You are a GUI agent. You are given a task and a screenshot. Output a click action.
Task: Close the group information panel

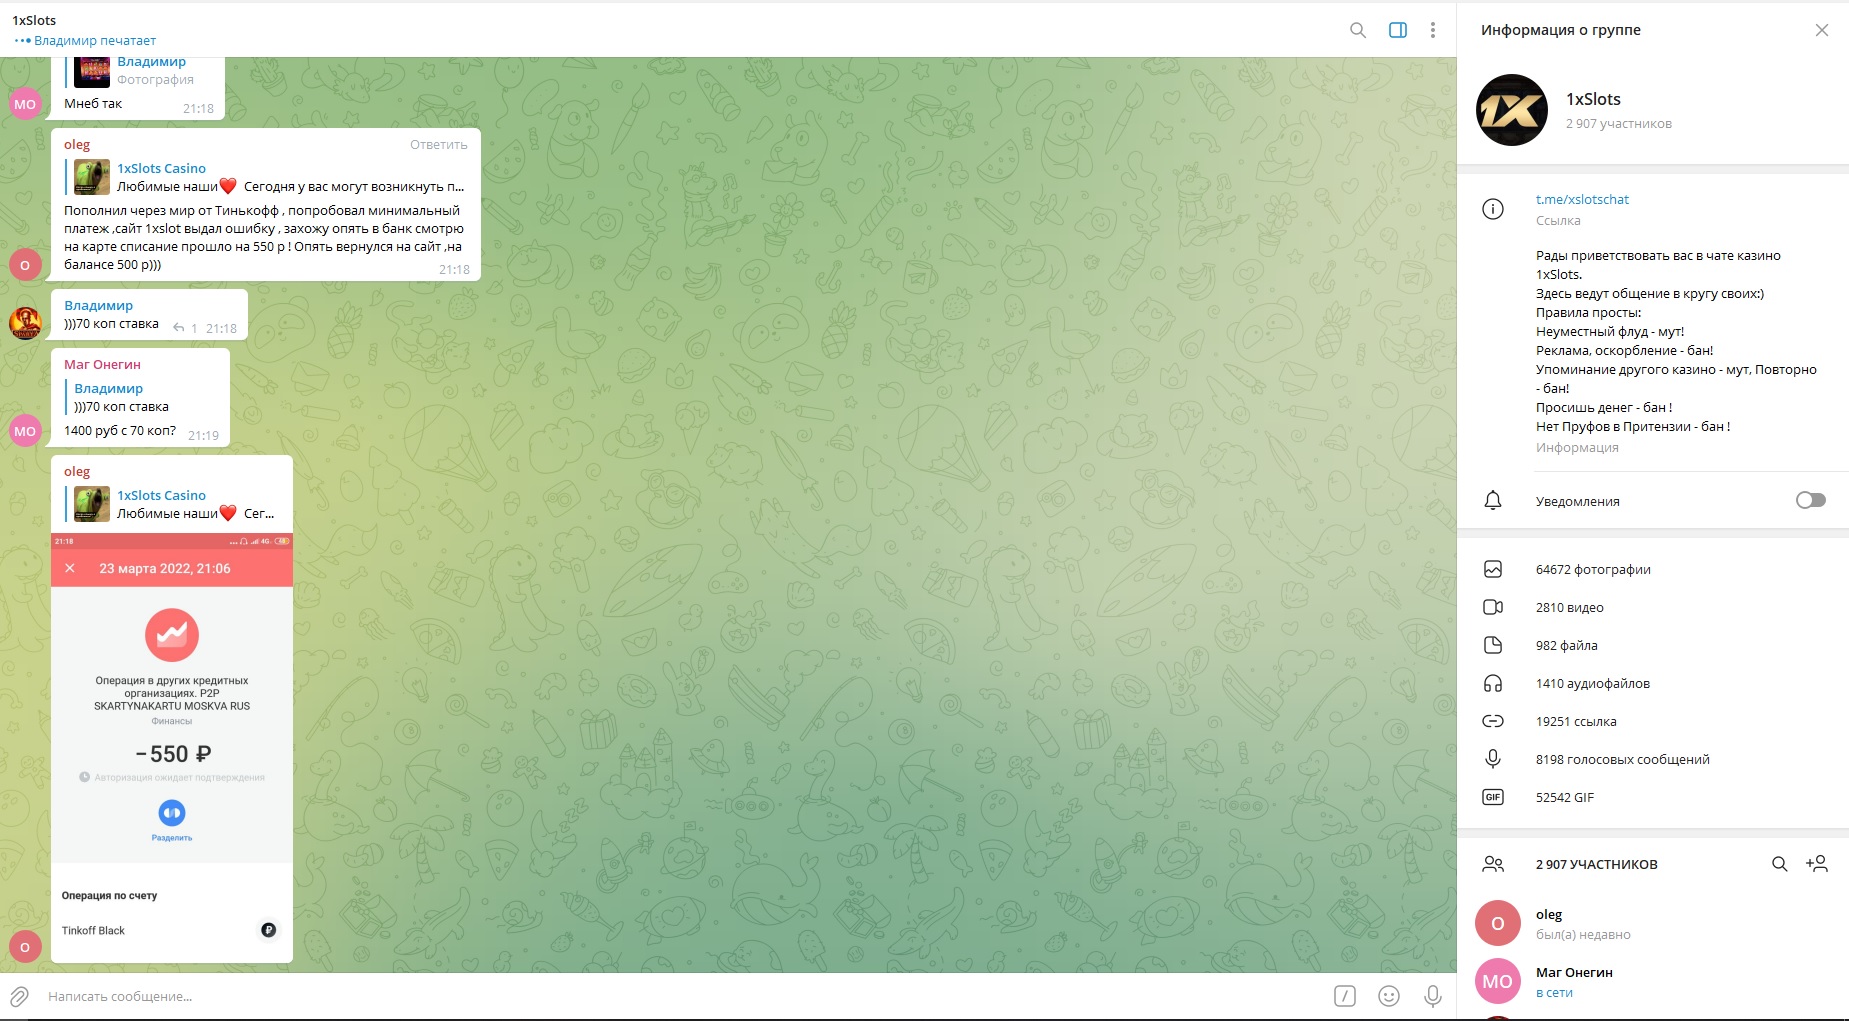1822,30
